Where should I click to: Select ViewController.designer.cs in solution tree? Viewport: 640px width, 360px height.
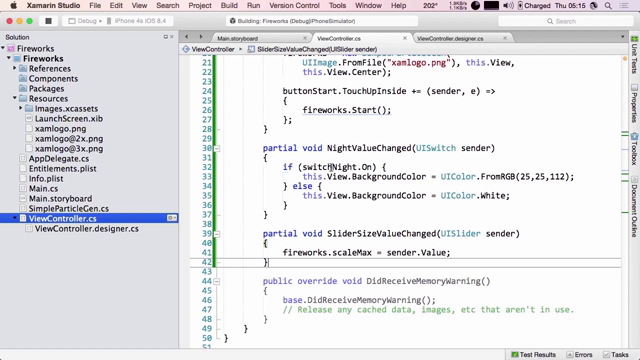[x=87, y=229]
